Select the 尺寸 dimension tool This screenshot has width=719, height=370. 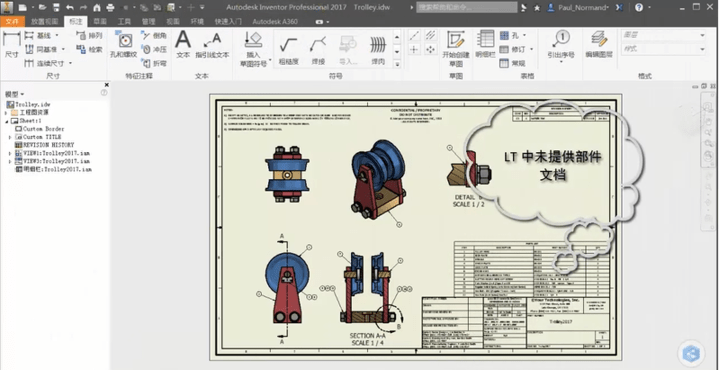pos(11,45)
